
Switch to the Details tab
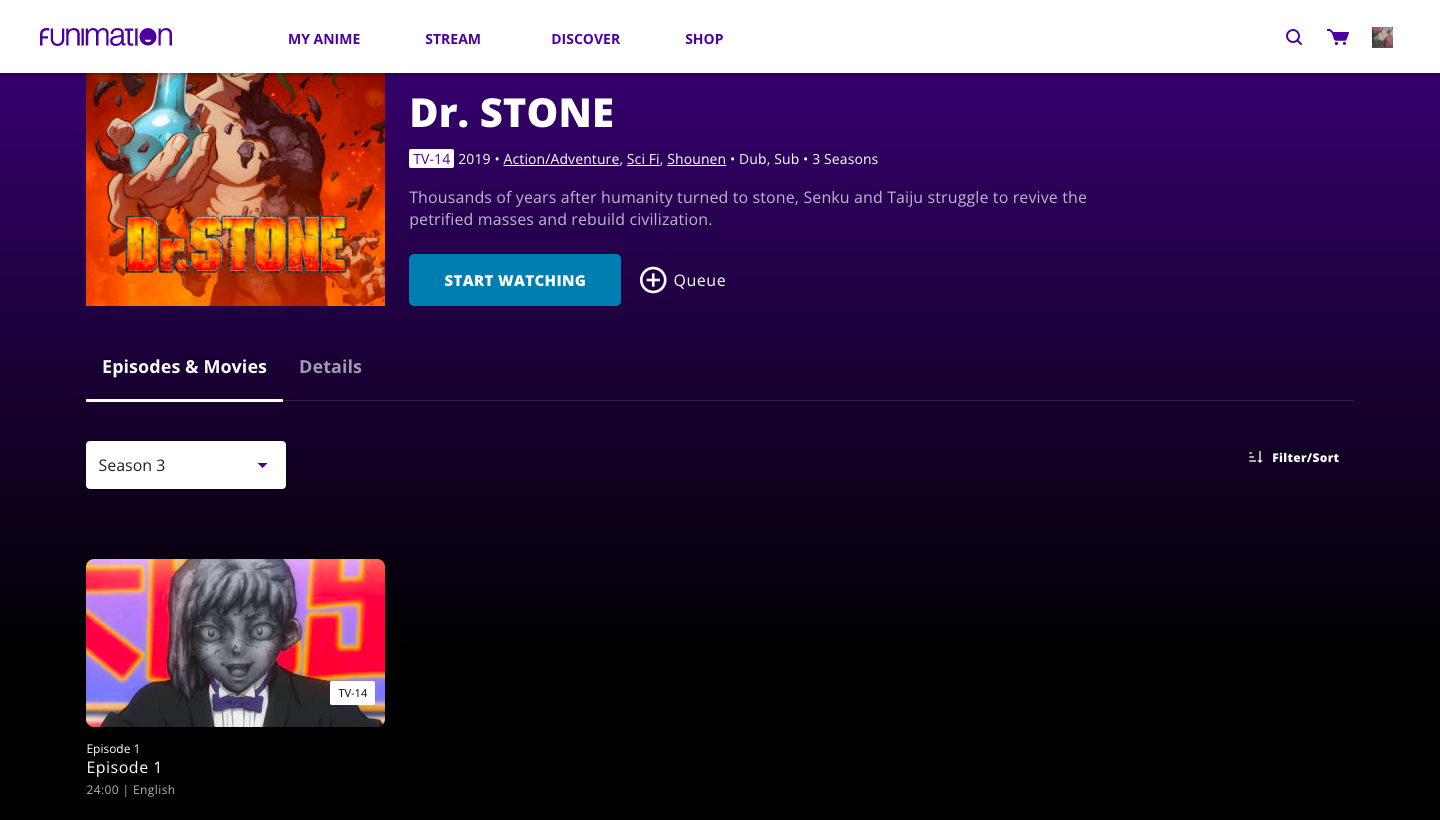tap(330, 367)
